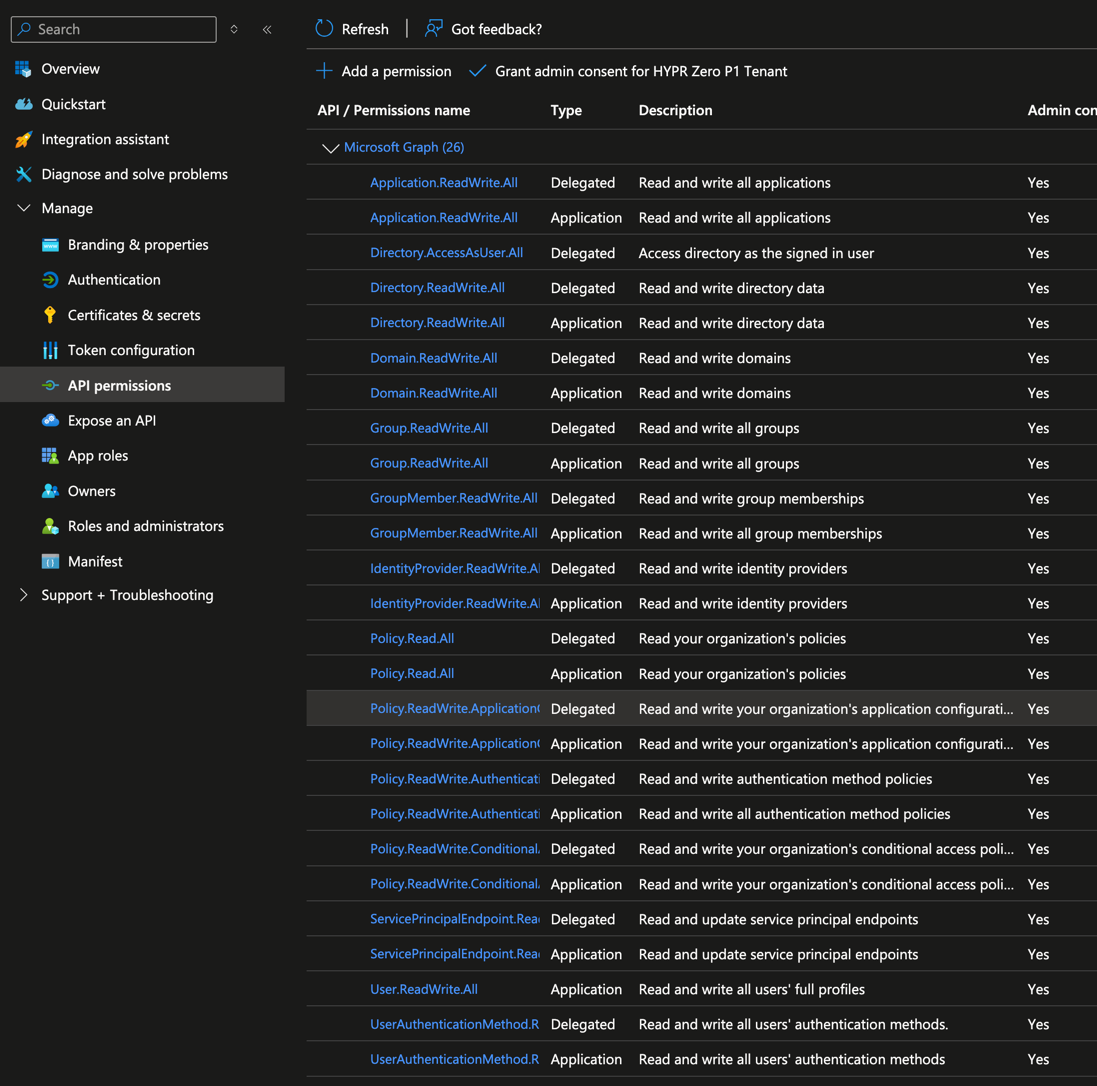Viewport: 1097px width, 1086px height.
Task: Open the Owners page
Action: (92, 491)
